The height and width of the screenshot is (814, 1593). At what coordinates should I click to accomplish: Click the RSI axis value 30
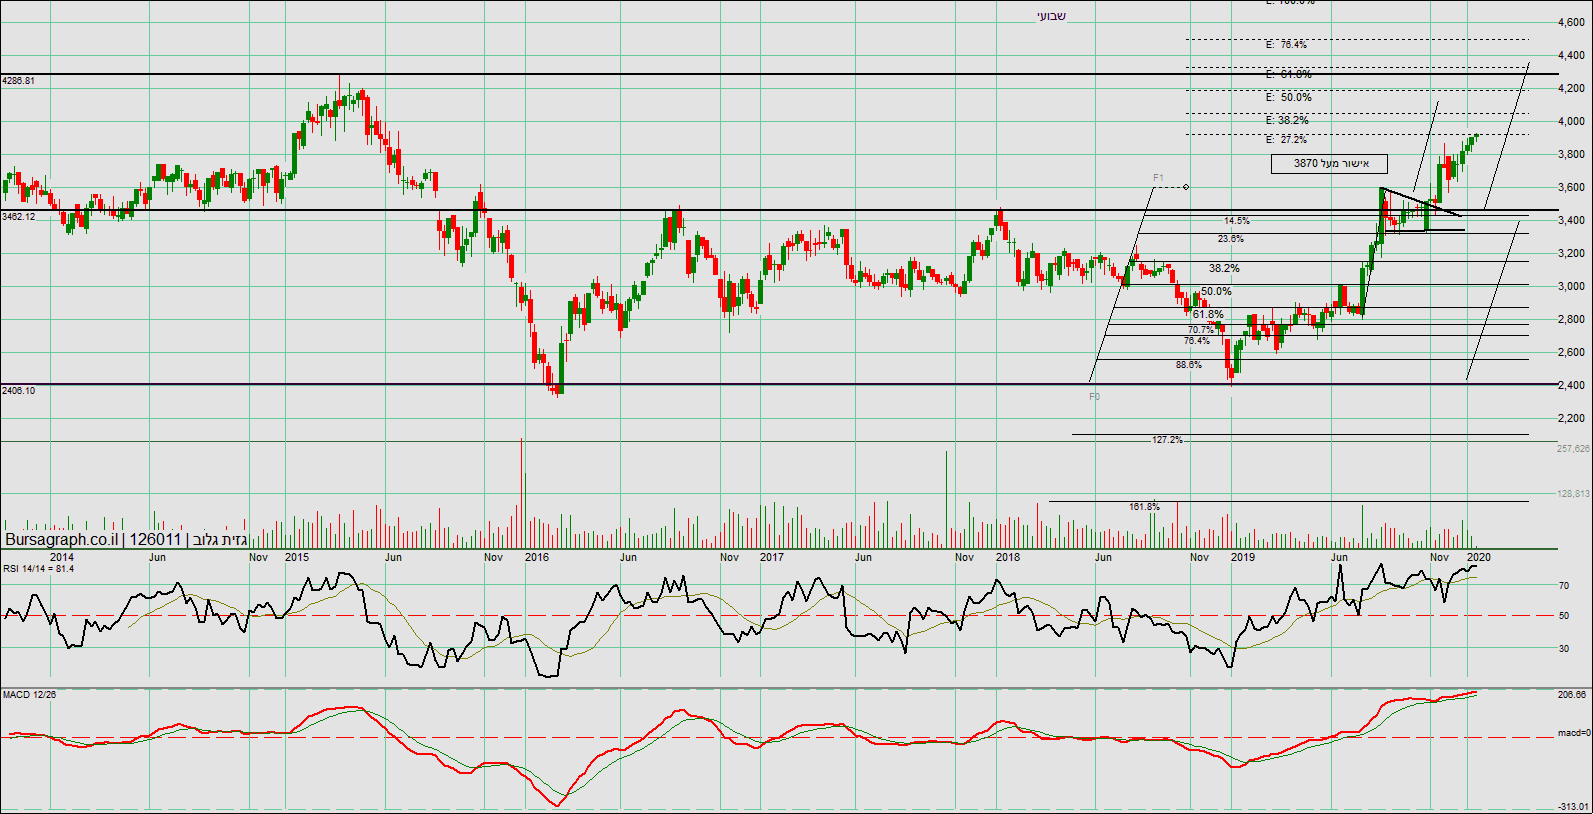1564,649
